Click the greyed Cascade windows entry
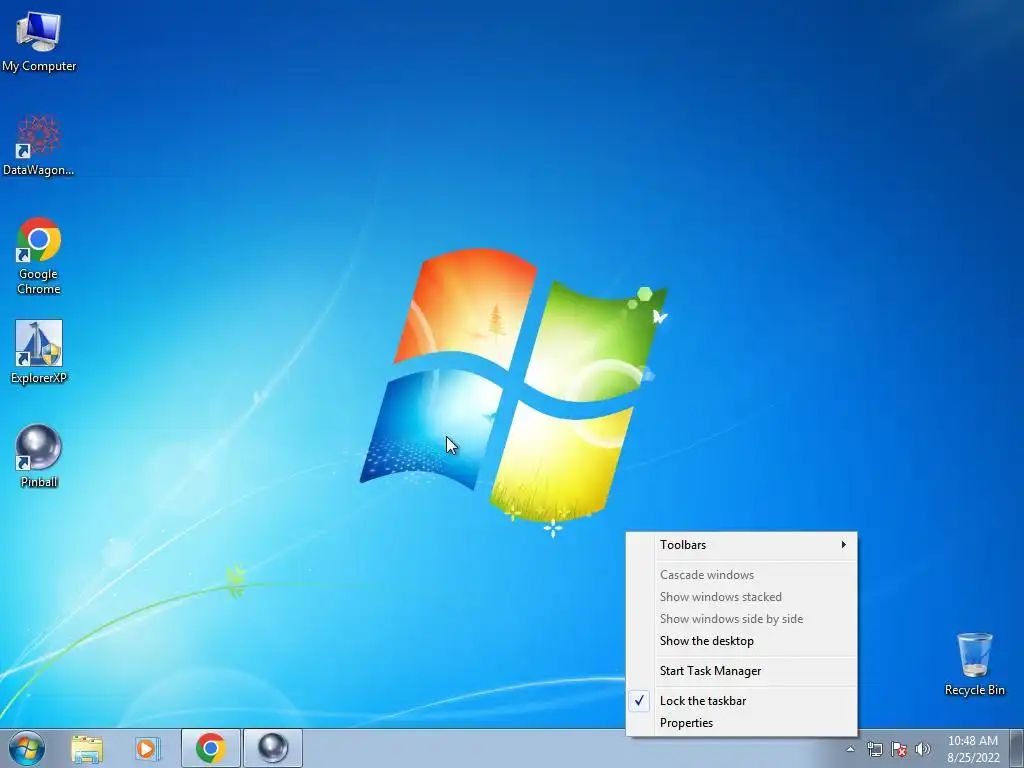Image resolution: width=1024 pixels, height=768 pixels. coord(741,575)
